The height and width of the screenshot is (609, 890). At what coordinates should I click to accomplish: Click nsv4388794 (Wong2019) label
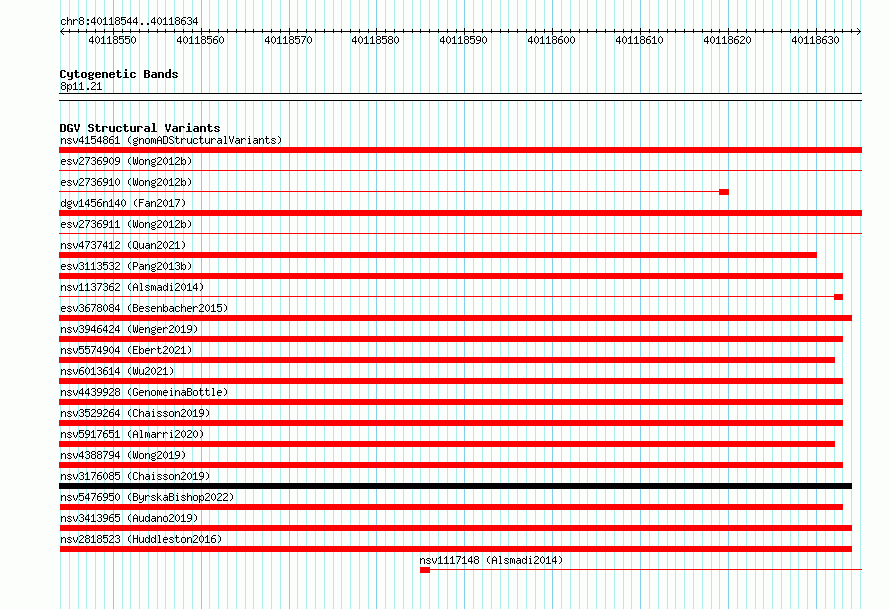(x=123, y=455)
